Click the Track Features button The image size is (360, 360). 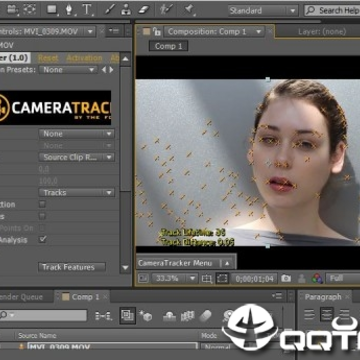(72, 267)
